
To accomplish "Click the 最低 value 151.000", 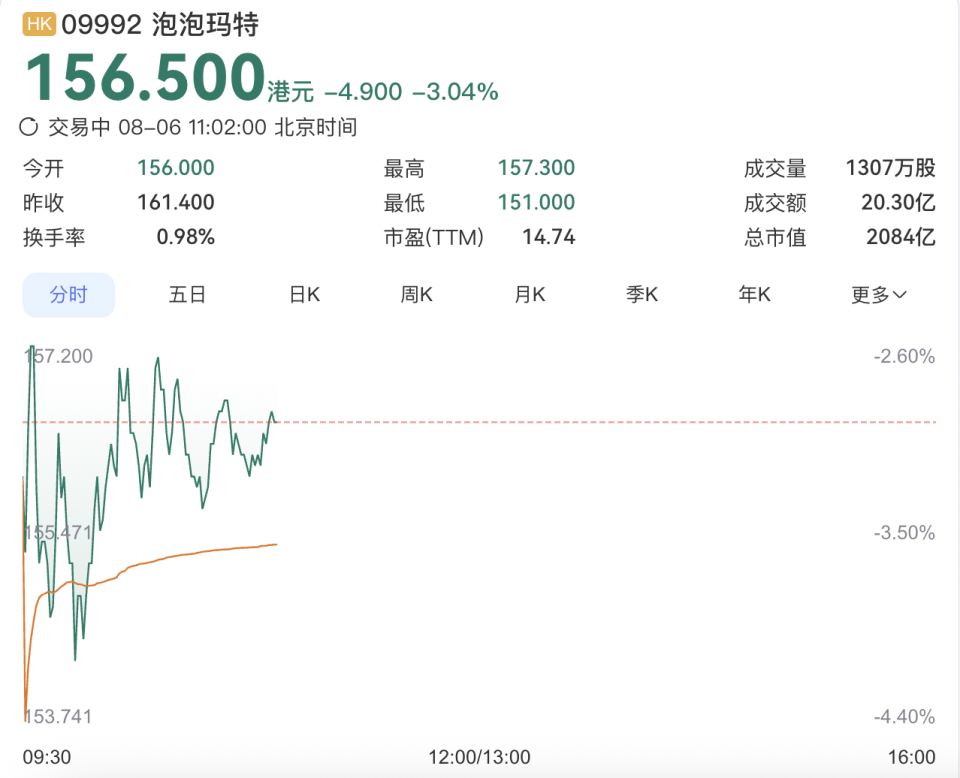I will pos(536,203).
